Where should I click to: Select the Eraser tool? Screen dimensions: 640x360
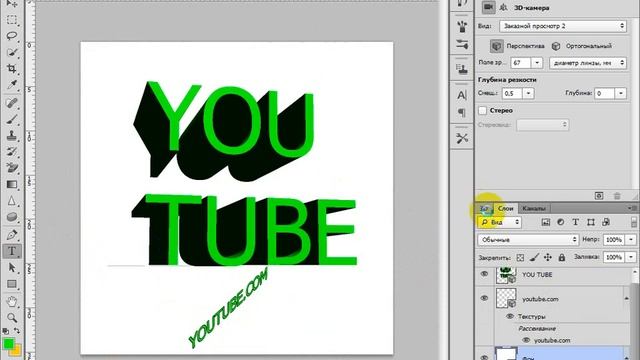(x=12, y=168)
